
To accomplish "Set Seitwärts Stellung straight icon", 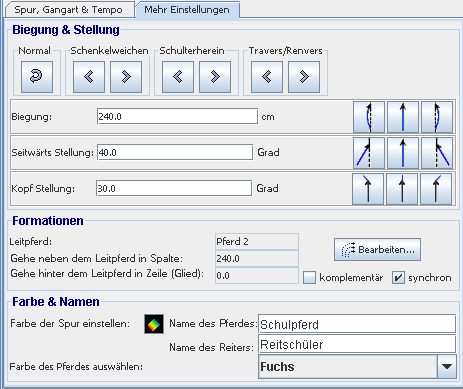I will click(403, 153).
